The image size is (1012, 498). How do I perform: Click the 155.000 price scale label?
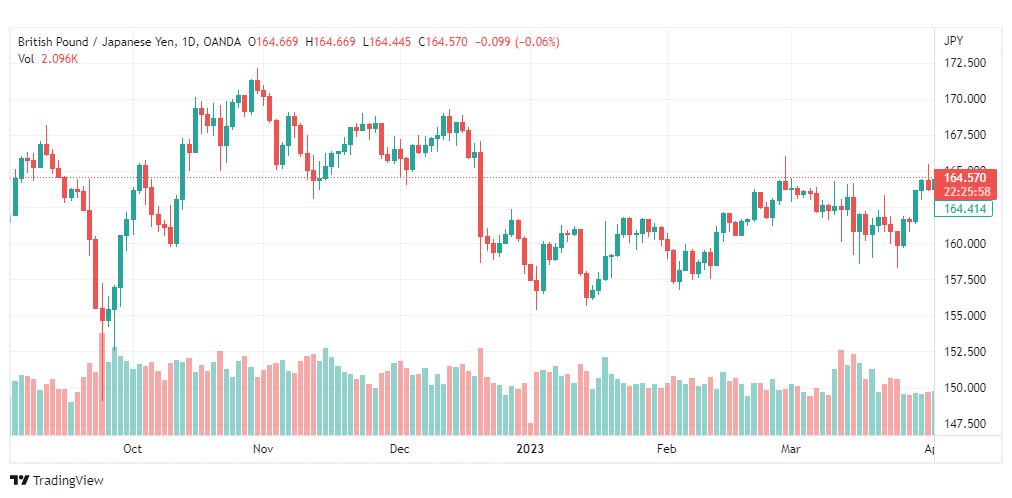tap(966, 315)
